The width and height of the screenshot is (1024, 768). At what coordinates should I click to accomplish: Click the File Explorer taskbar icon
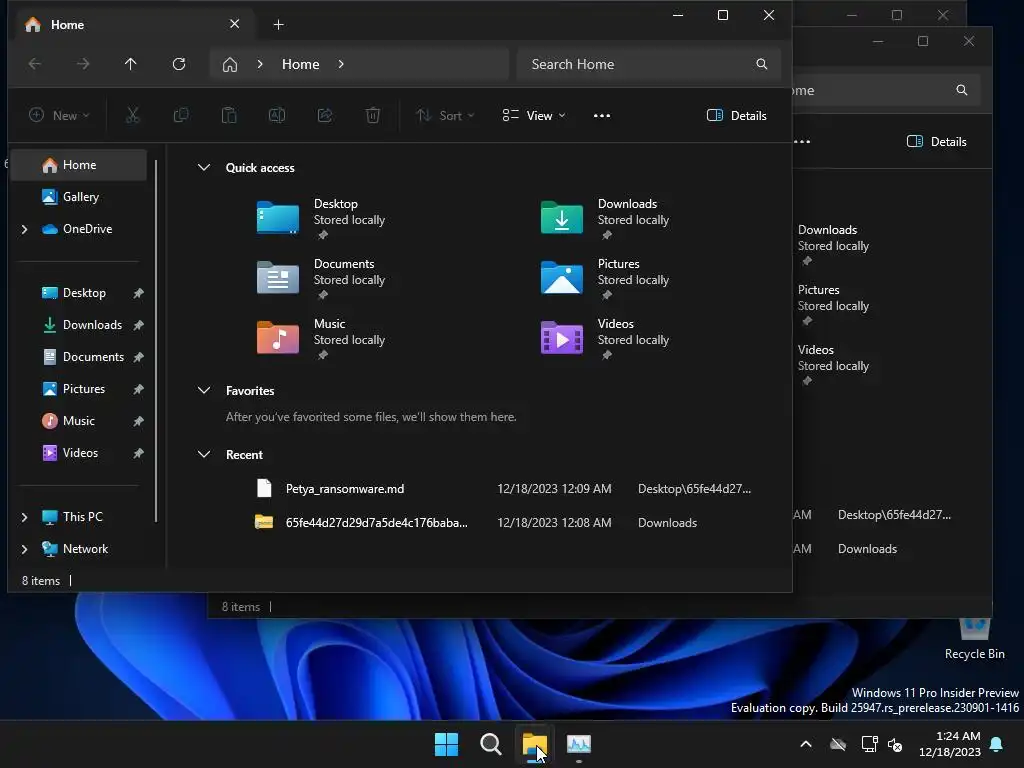[x=535, y=744]
